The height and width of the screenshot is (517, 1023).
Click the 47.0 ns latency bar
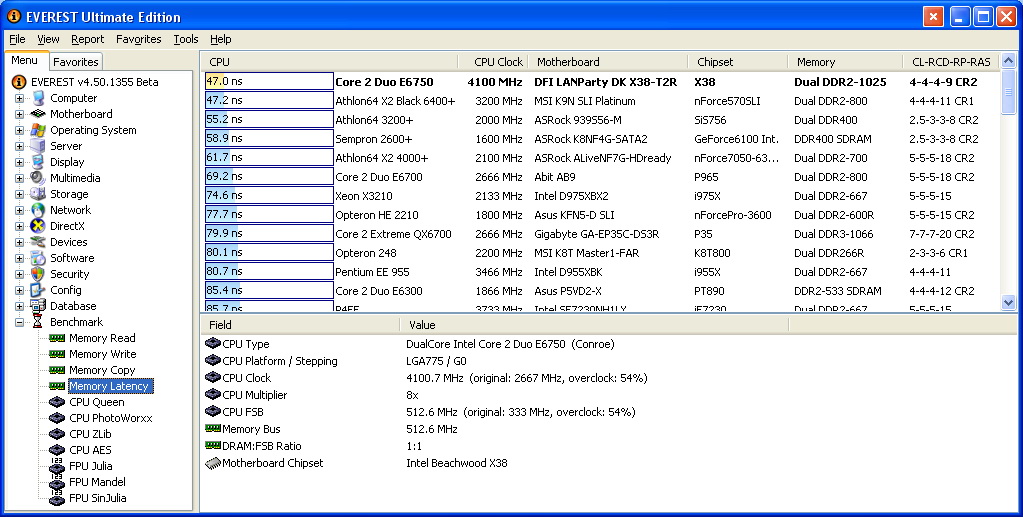269,82
